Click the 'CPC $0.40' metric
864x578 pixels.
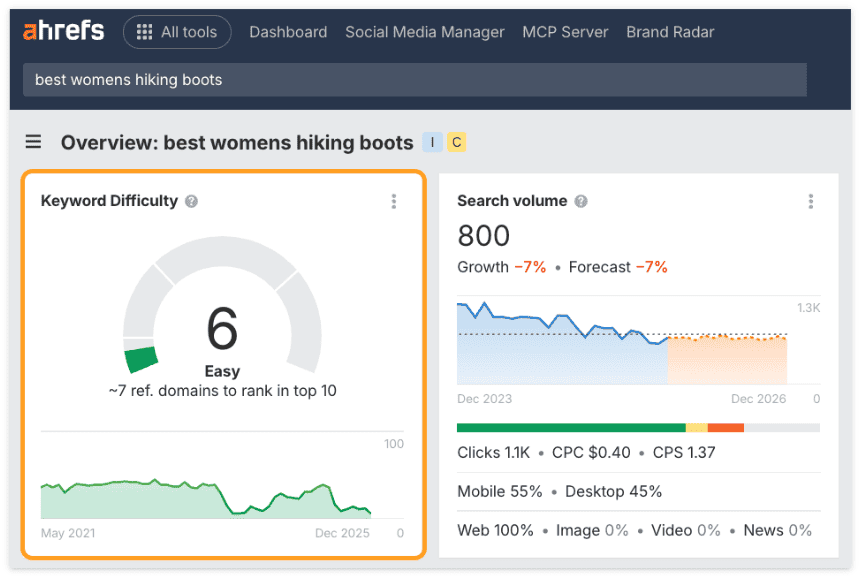point(591,452)
